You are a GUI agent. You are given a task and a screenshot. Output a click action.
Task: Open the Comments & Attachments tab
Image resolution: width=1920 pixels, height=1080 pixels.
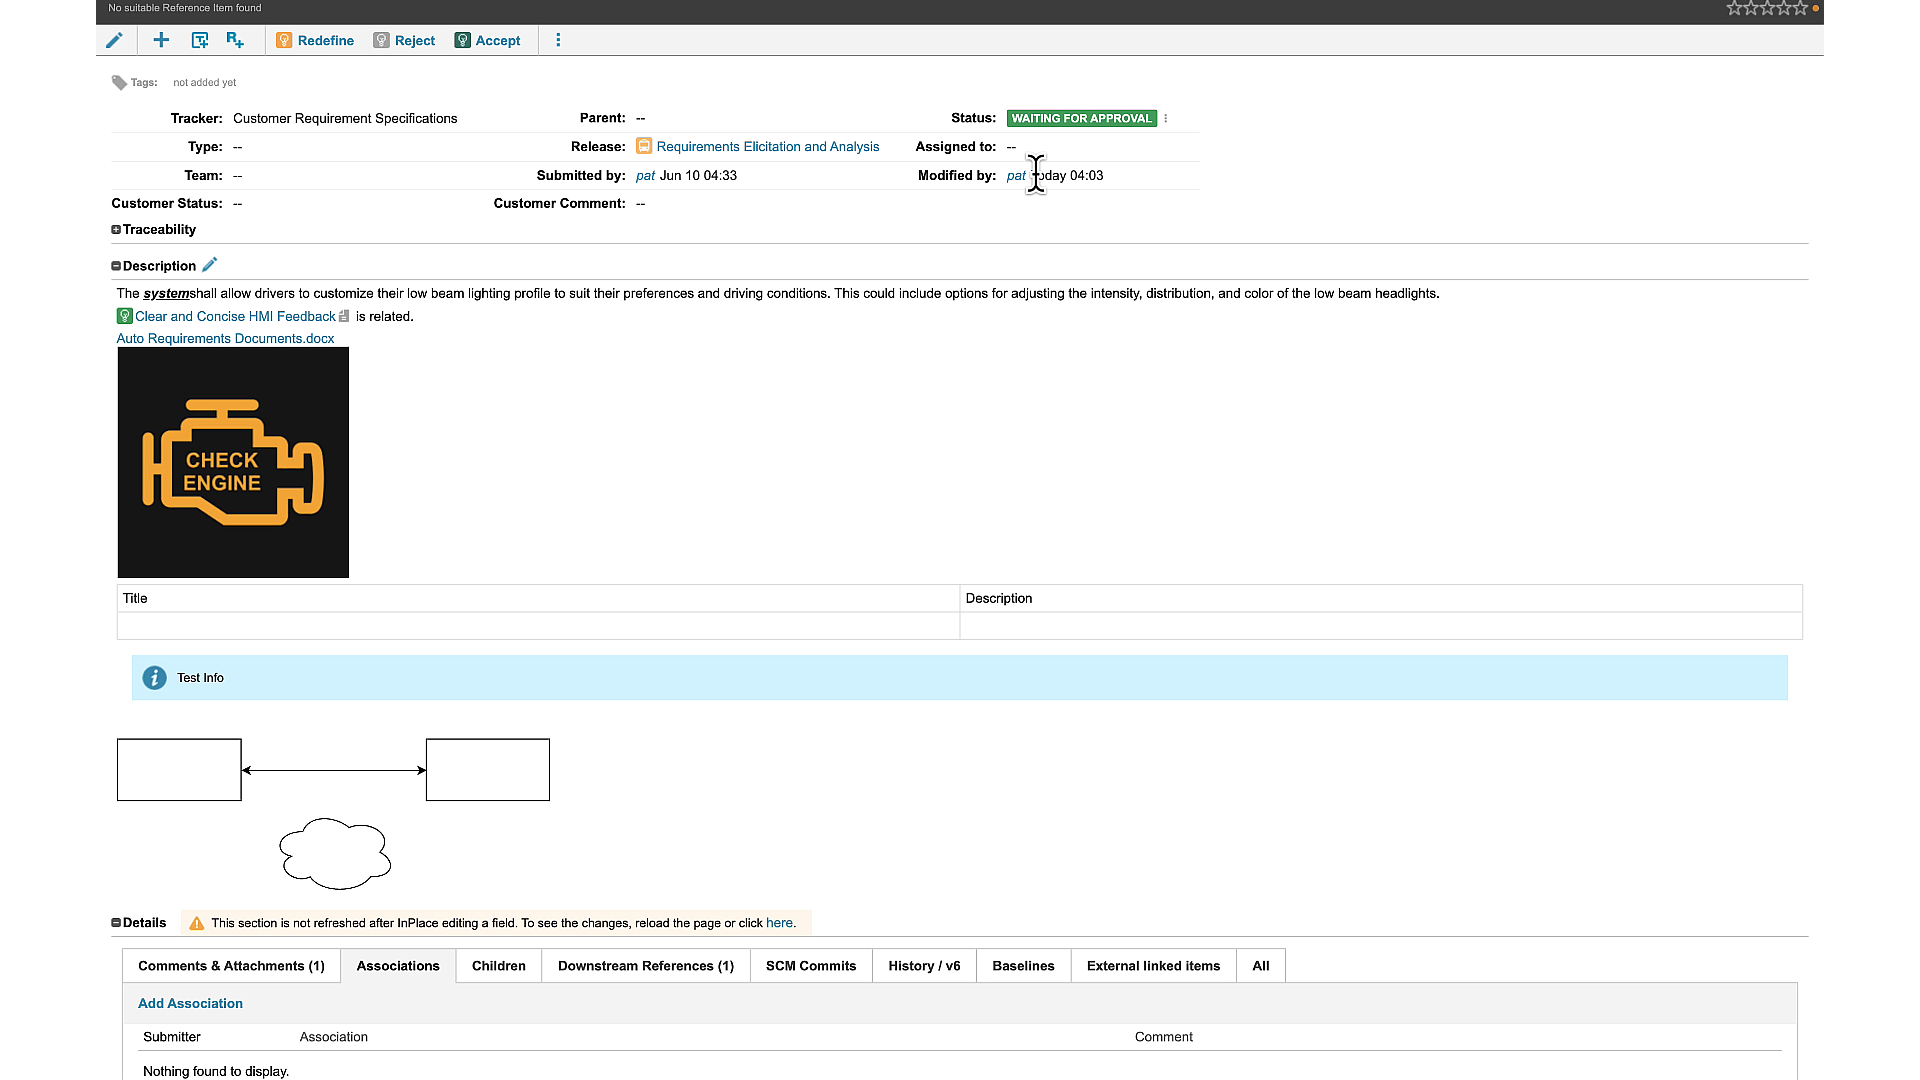tap(230, 965)
